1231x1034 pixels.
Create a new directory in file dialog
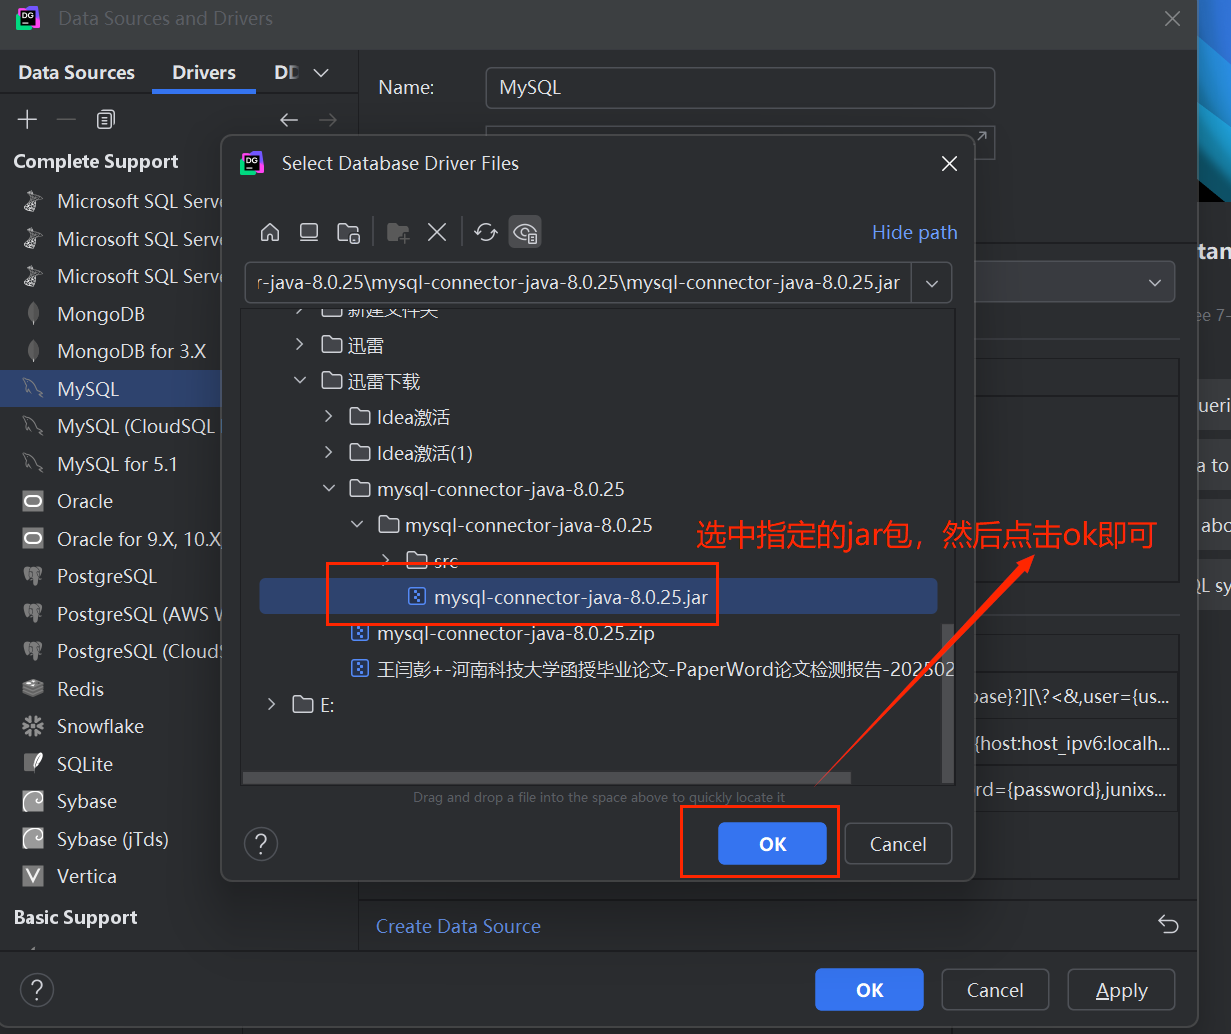pyautogui.click(x=398, y=232)
